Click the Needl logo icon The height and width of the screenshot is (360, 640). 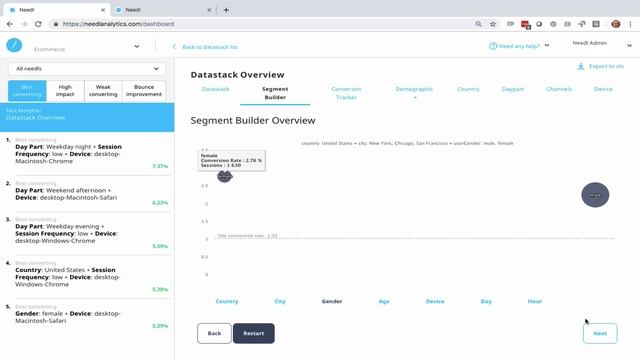coord(14,45)
